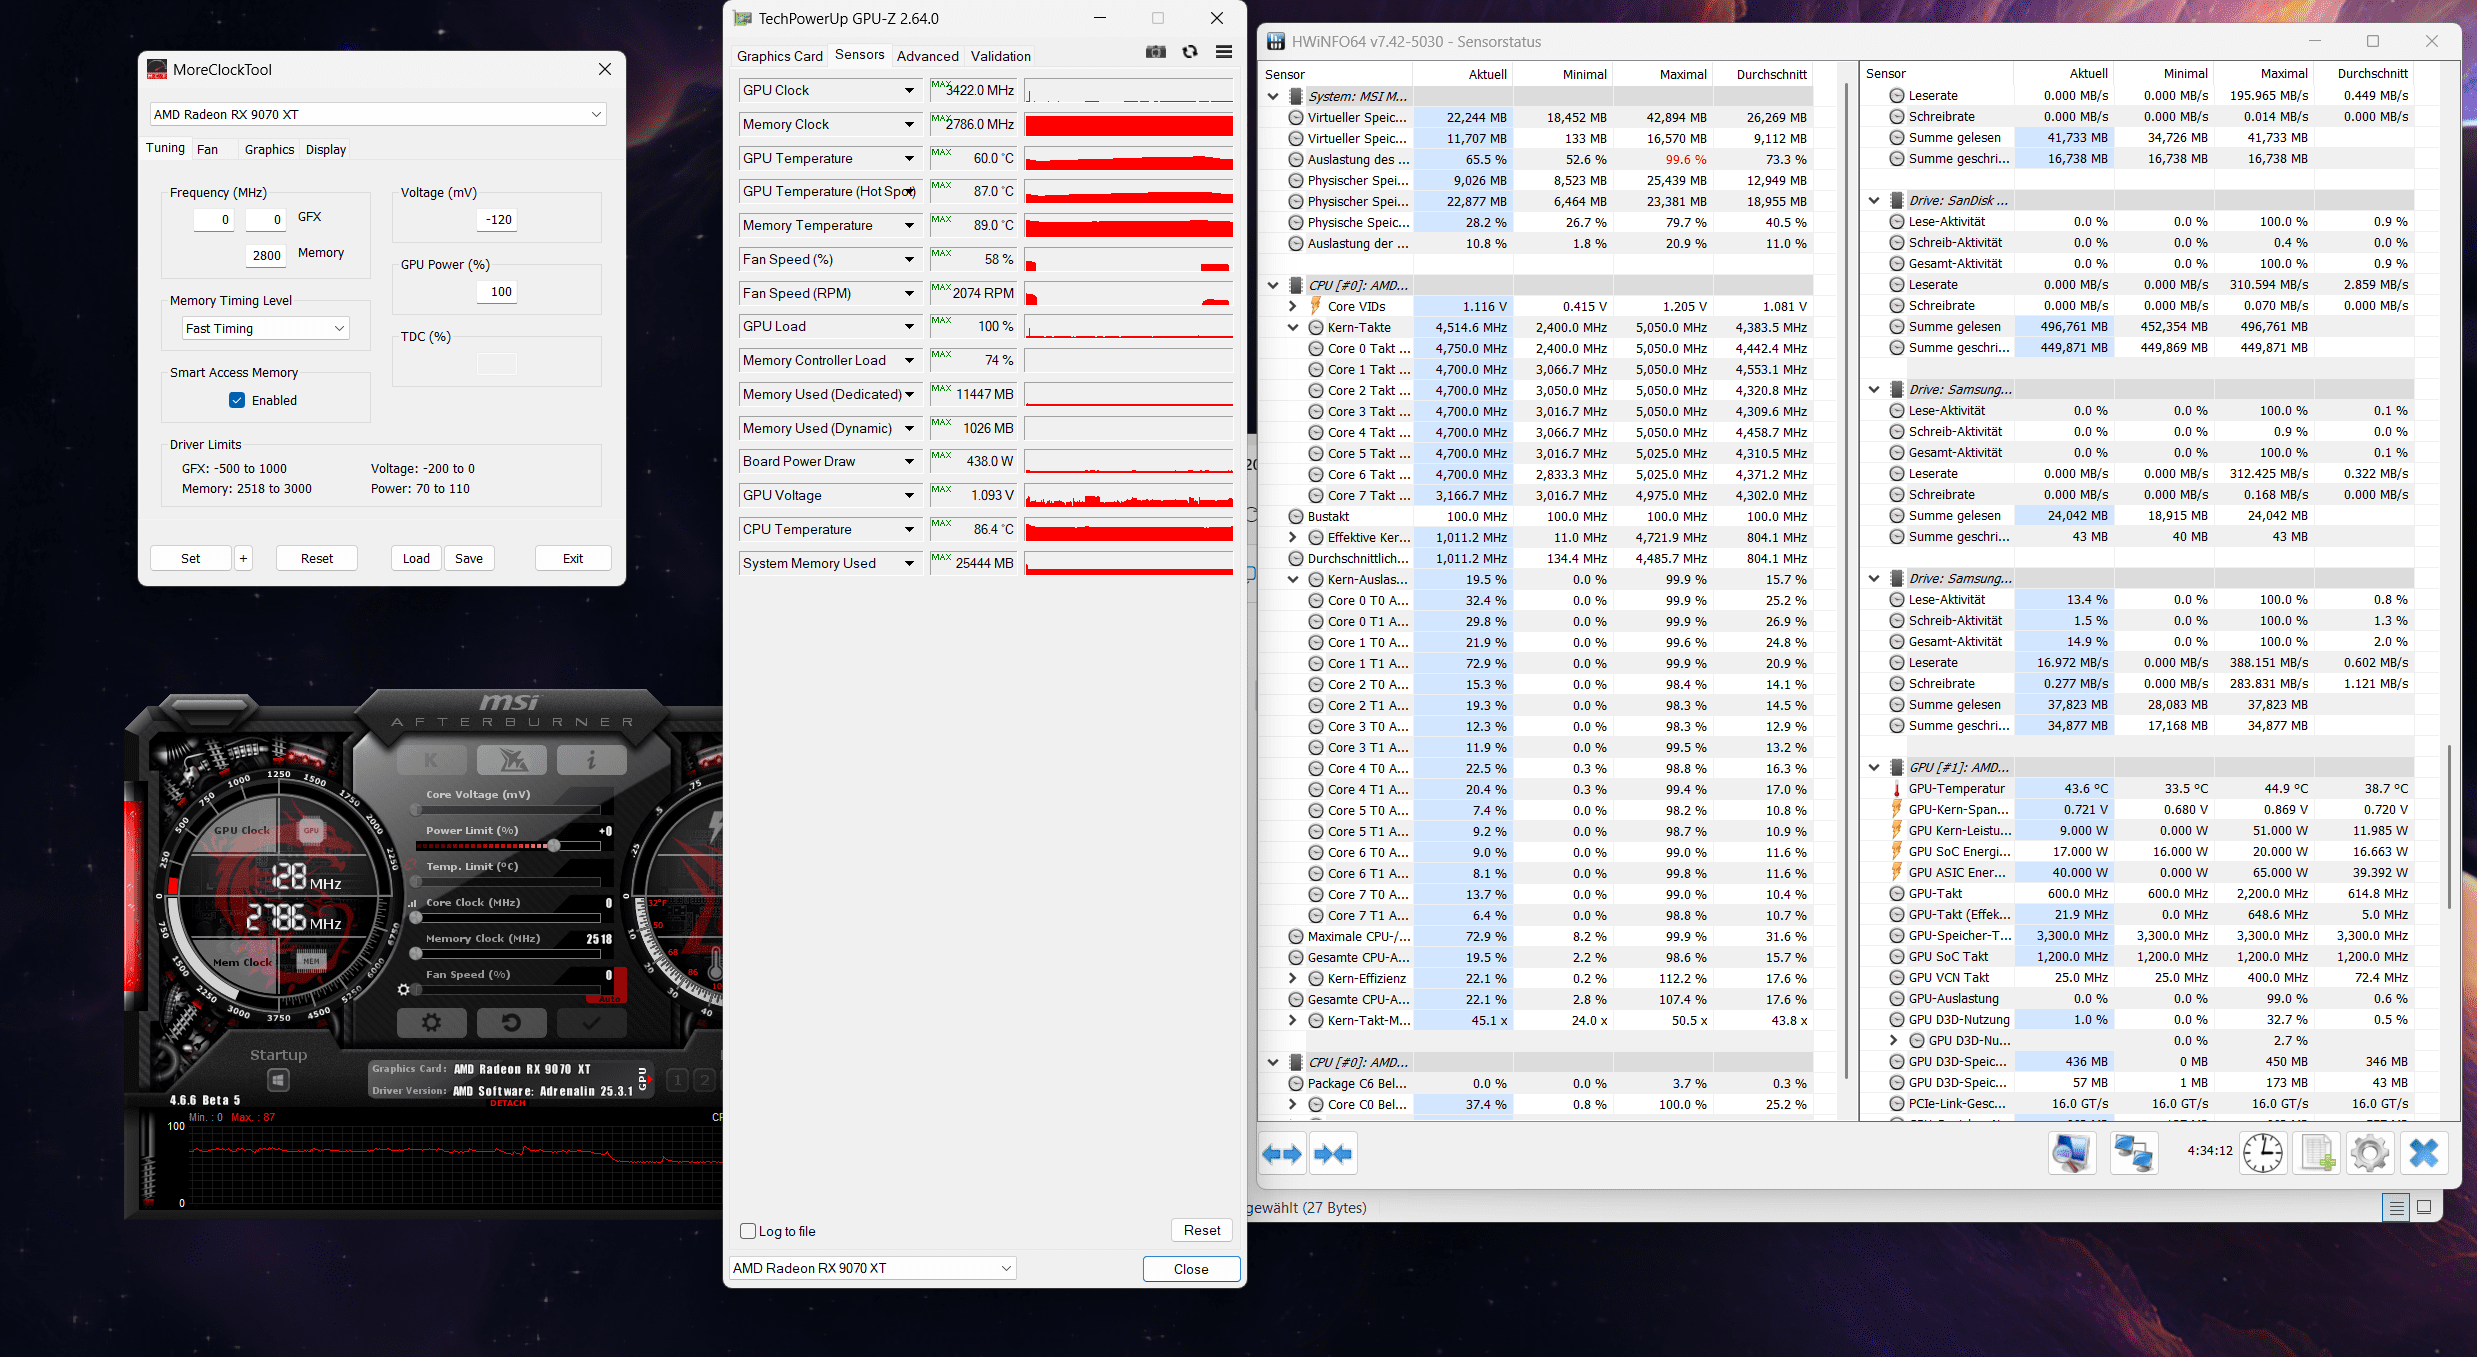Click Afterburner Power Limit slider handle

(x=554, y=846)
